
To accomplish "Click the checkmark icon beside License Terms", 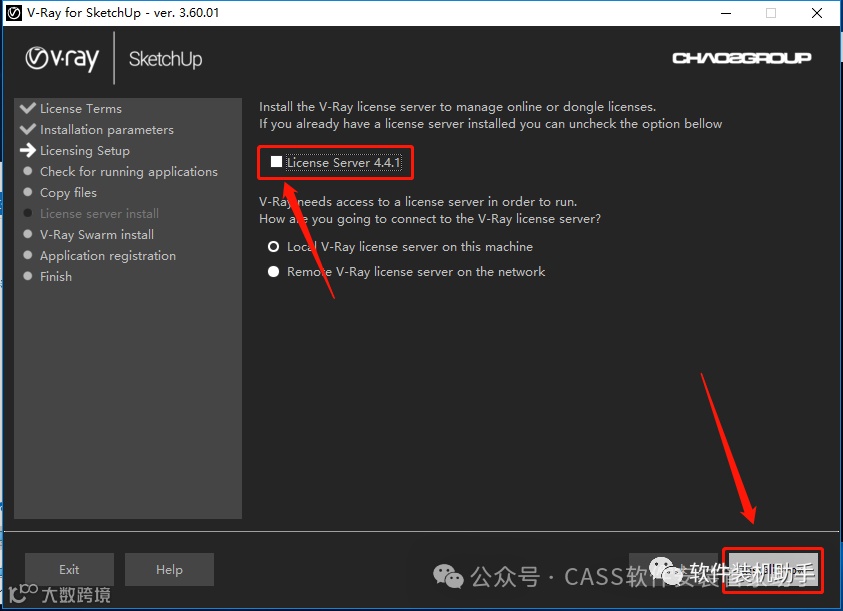I will (x=27, y=108).
